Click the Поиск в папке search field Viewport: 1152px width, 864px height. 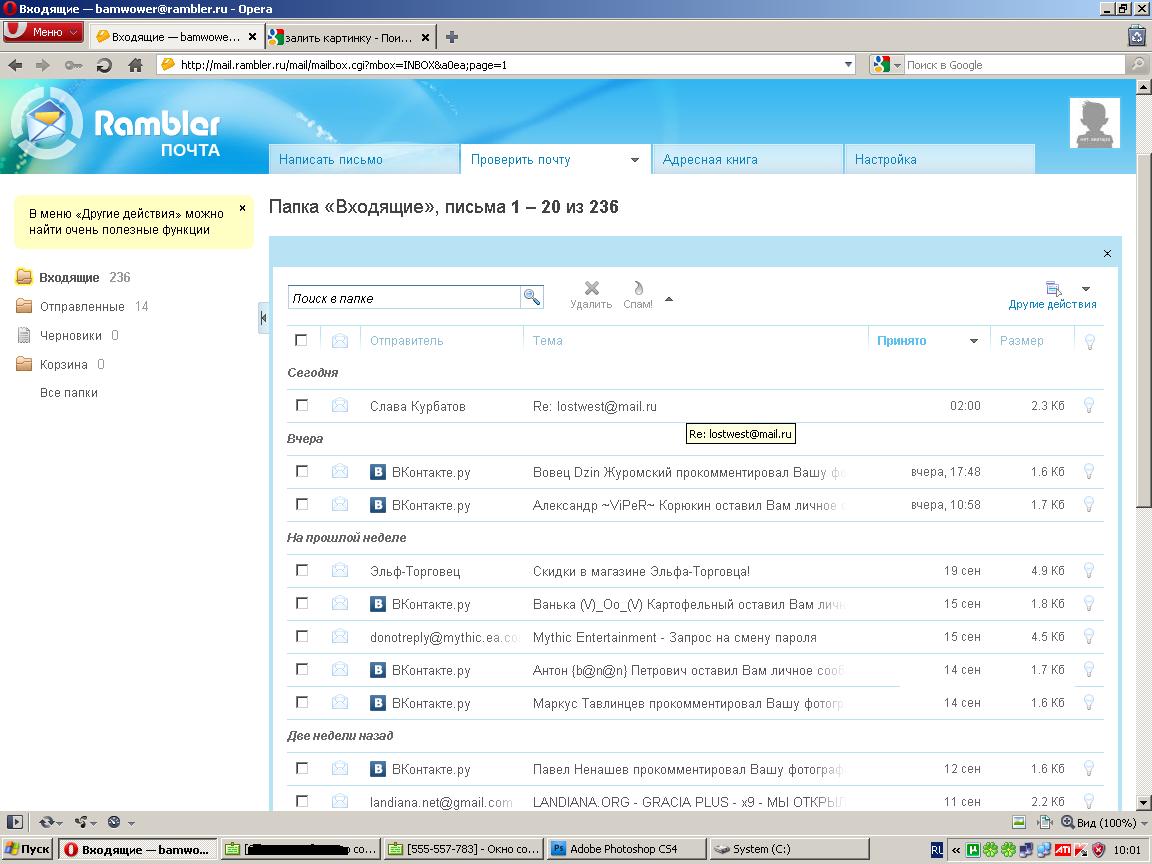pyautogui.click(x=404, y=298)
